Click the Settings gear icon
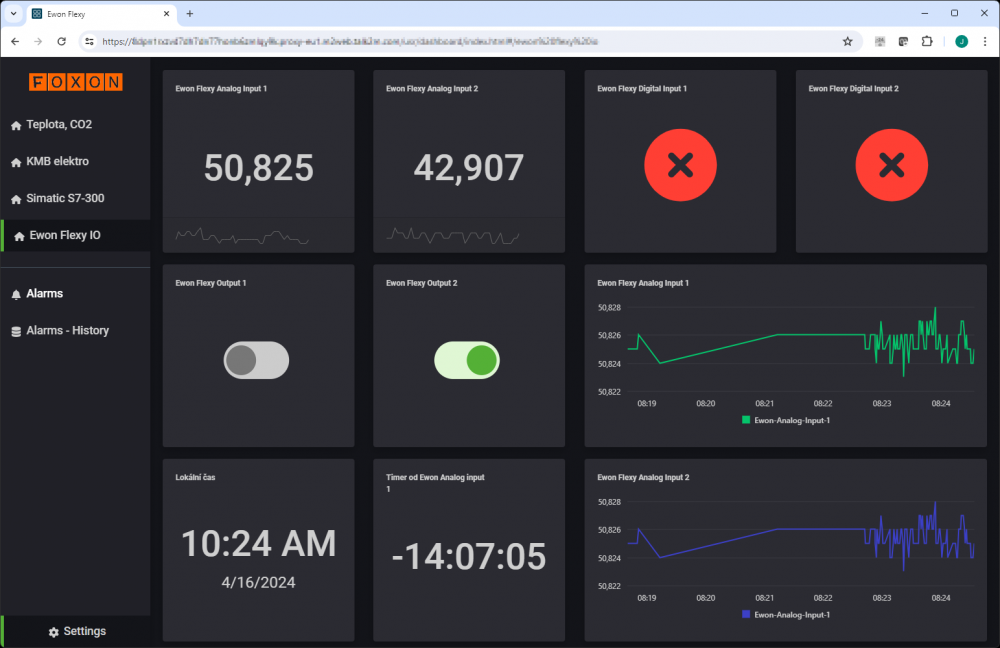This screenshot has height=648, width=1000. pyautogui.click(x=54, y=632)
